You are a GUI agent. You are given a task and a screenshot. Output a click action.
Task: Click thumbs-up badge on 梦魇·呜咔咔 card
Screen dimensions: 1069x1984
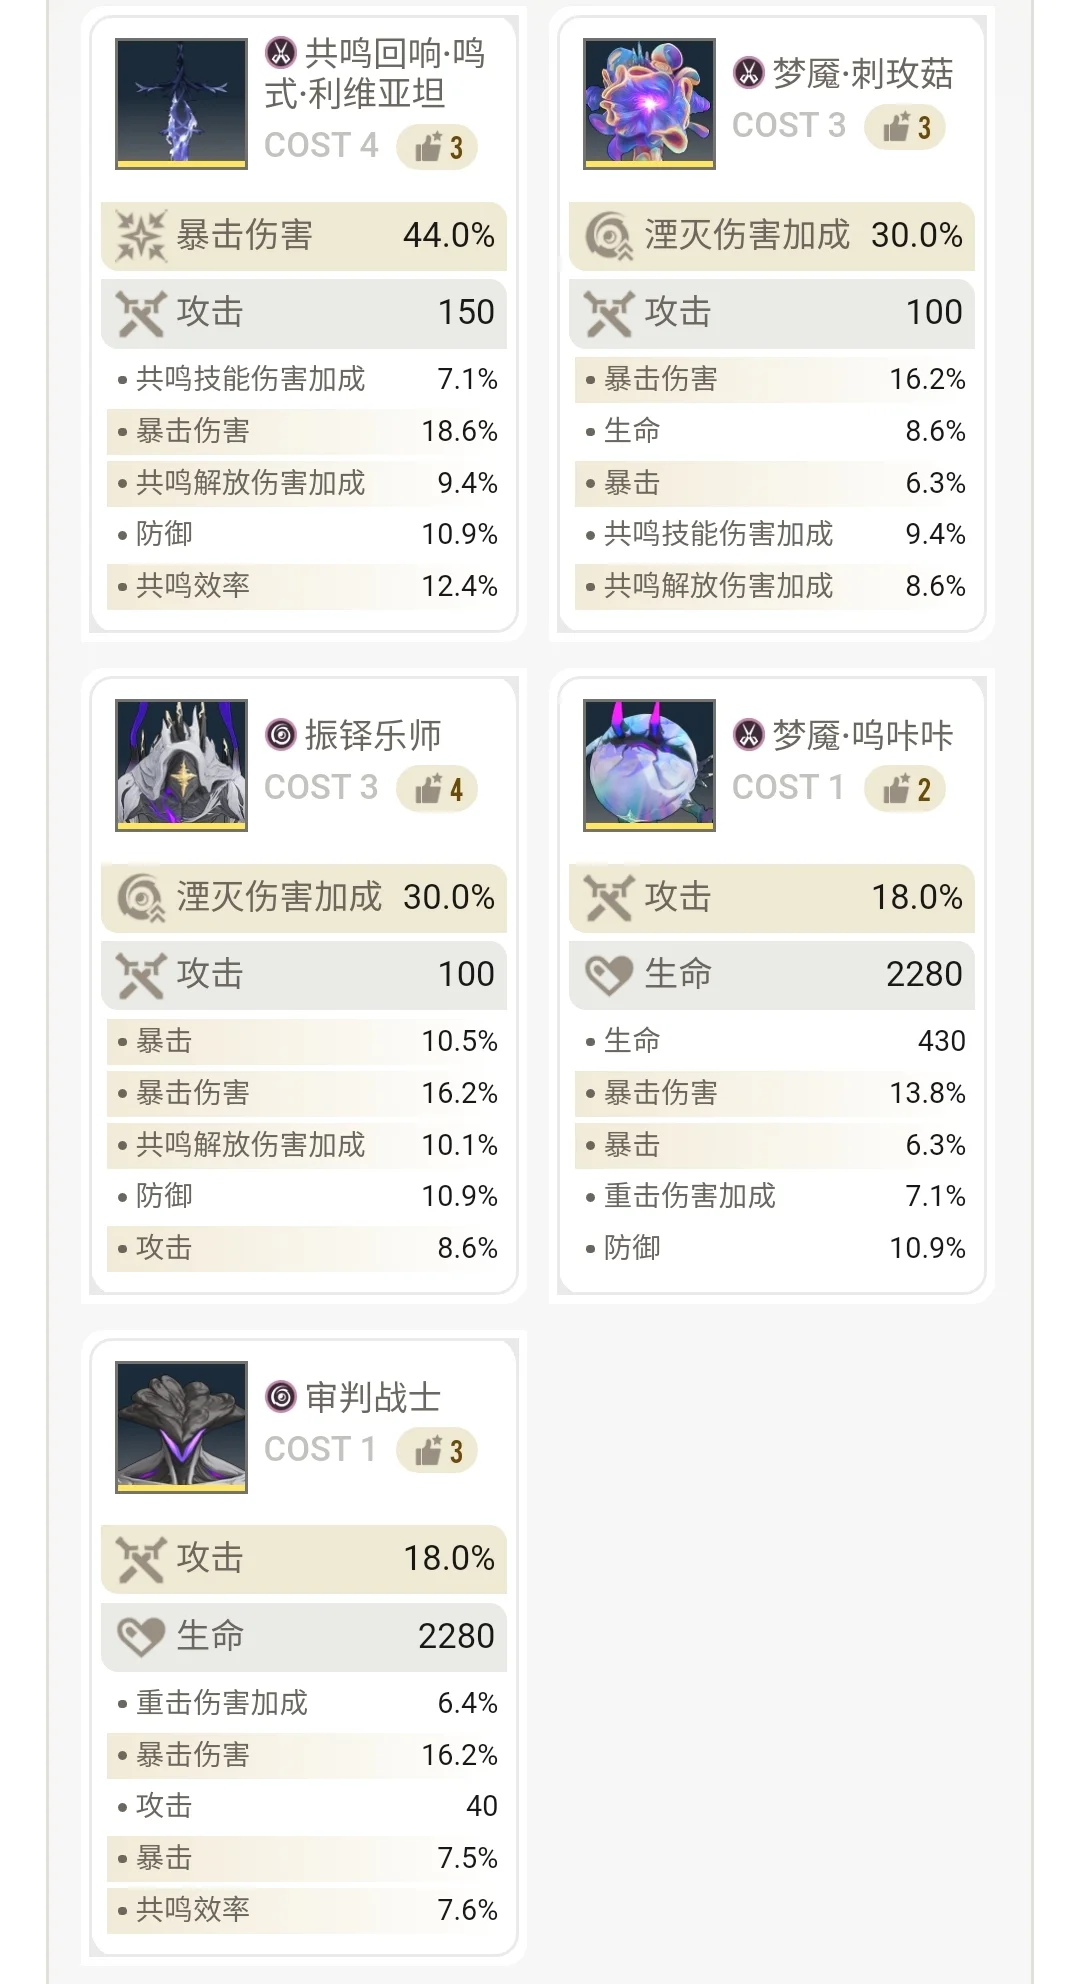(905, 789)
